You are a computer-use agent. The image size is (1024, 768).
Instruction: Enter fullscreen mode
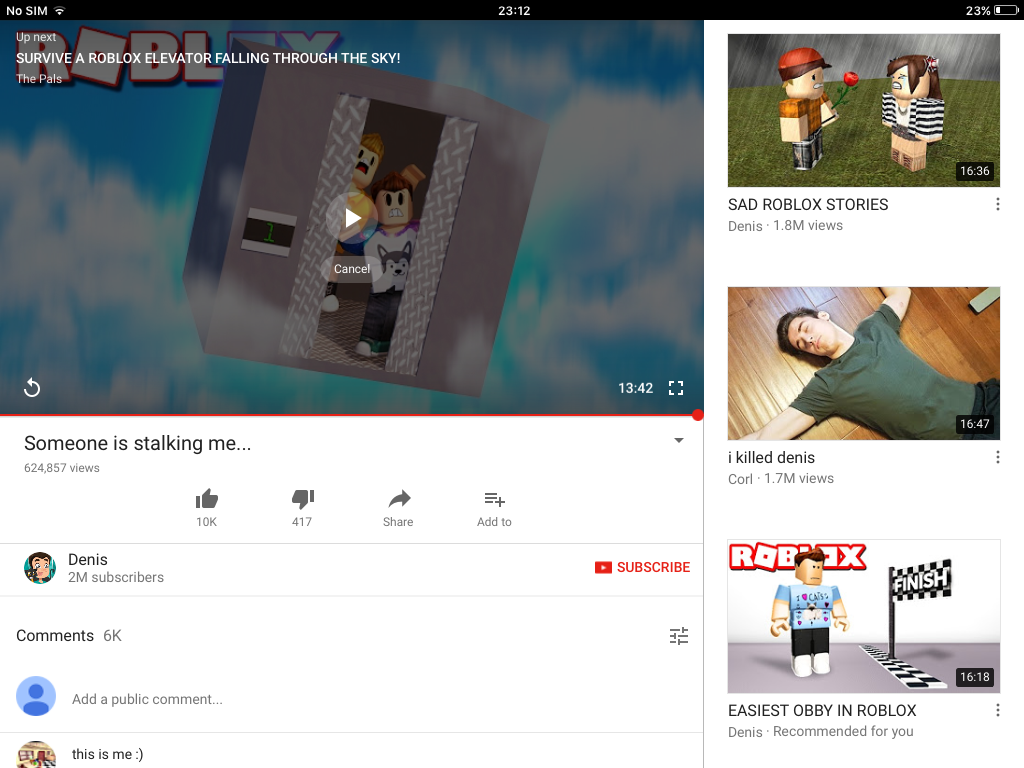[676, 388]
